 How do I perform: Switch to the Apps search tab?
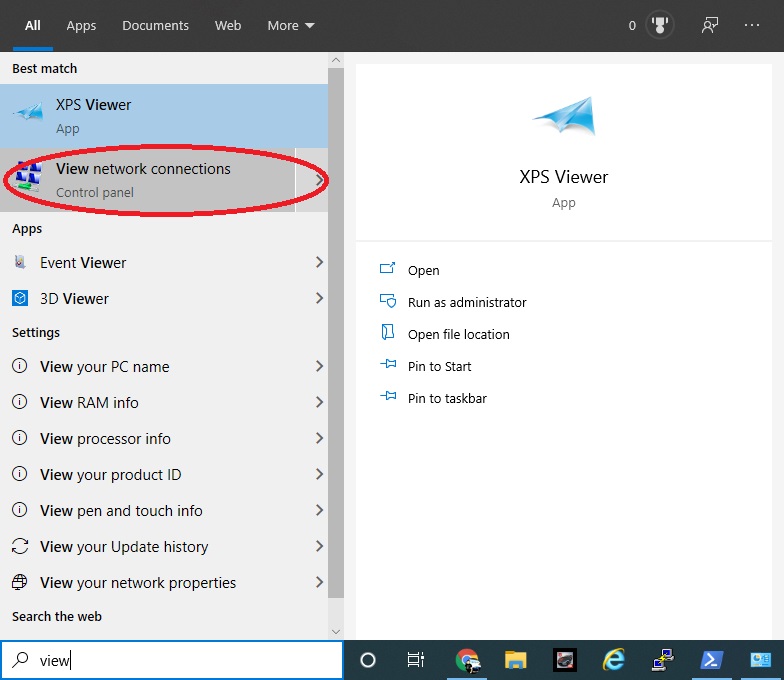[x=81, y=26]
